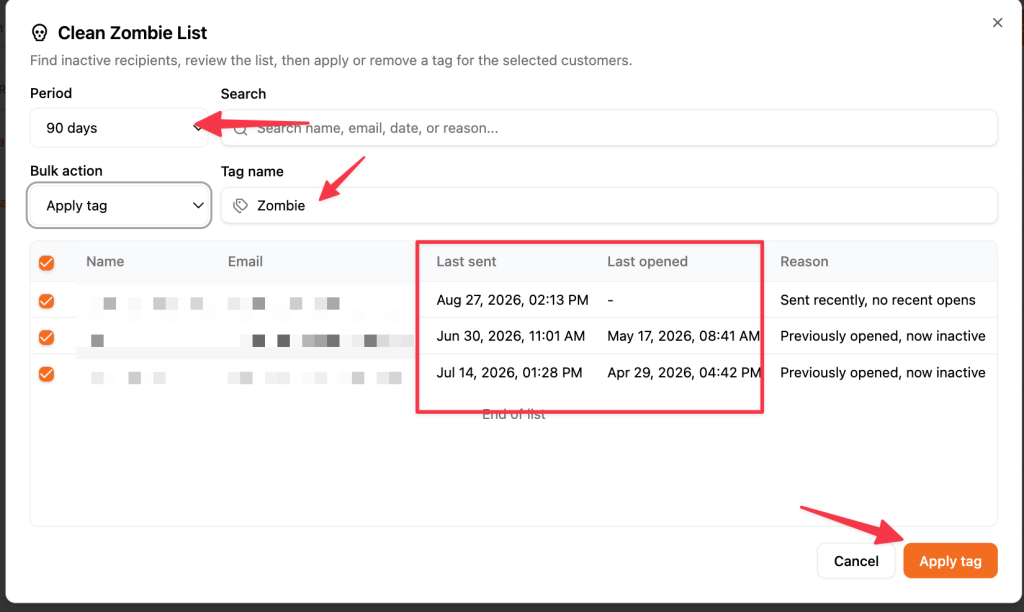The image size is (1024, 612).
Task: Select the Apr 29, 2026, 04:42 PM cell
Action: click(x=684, y=372)
